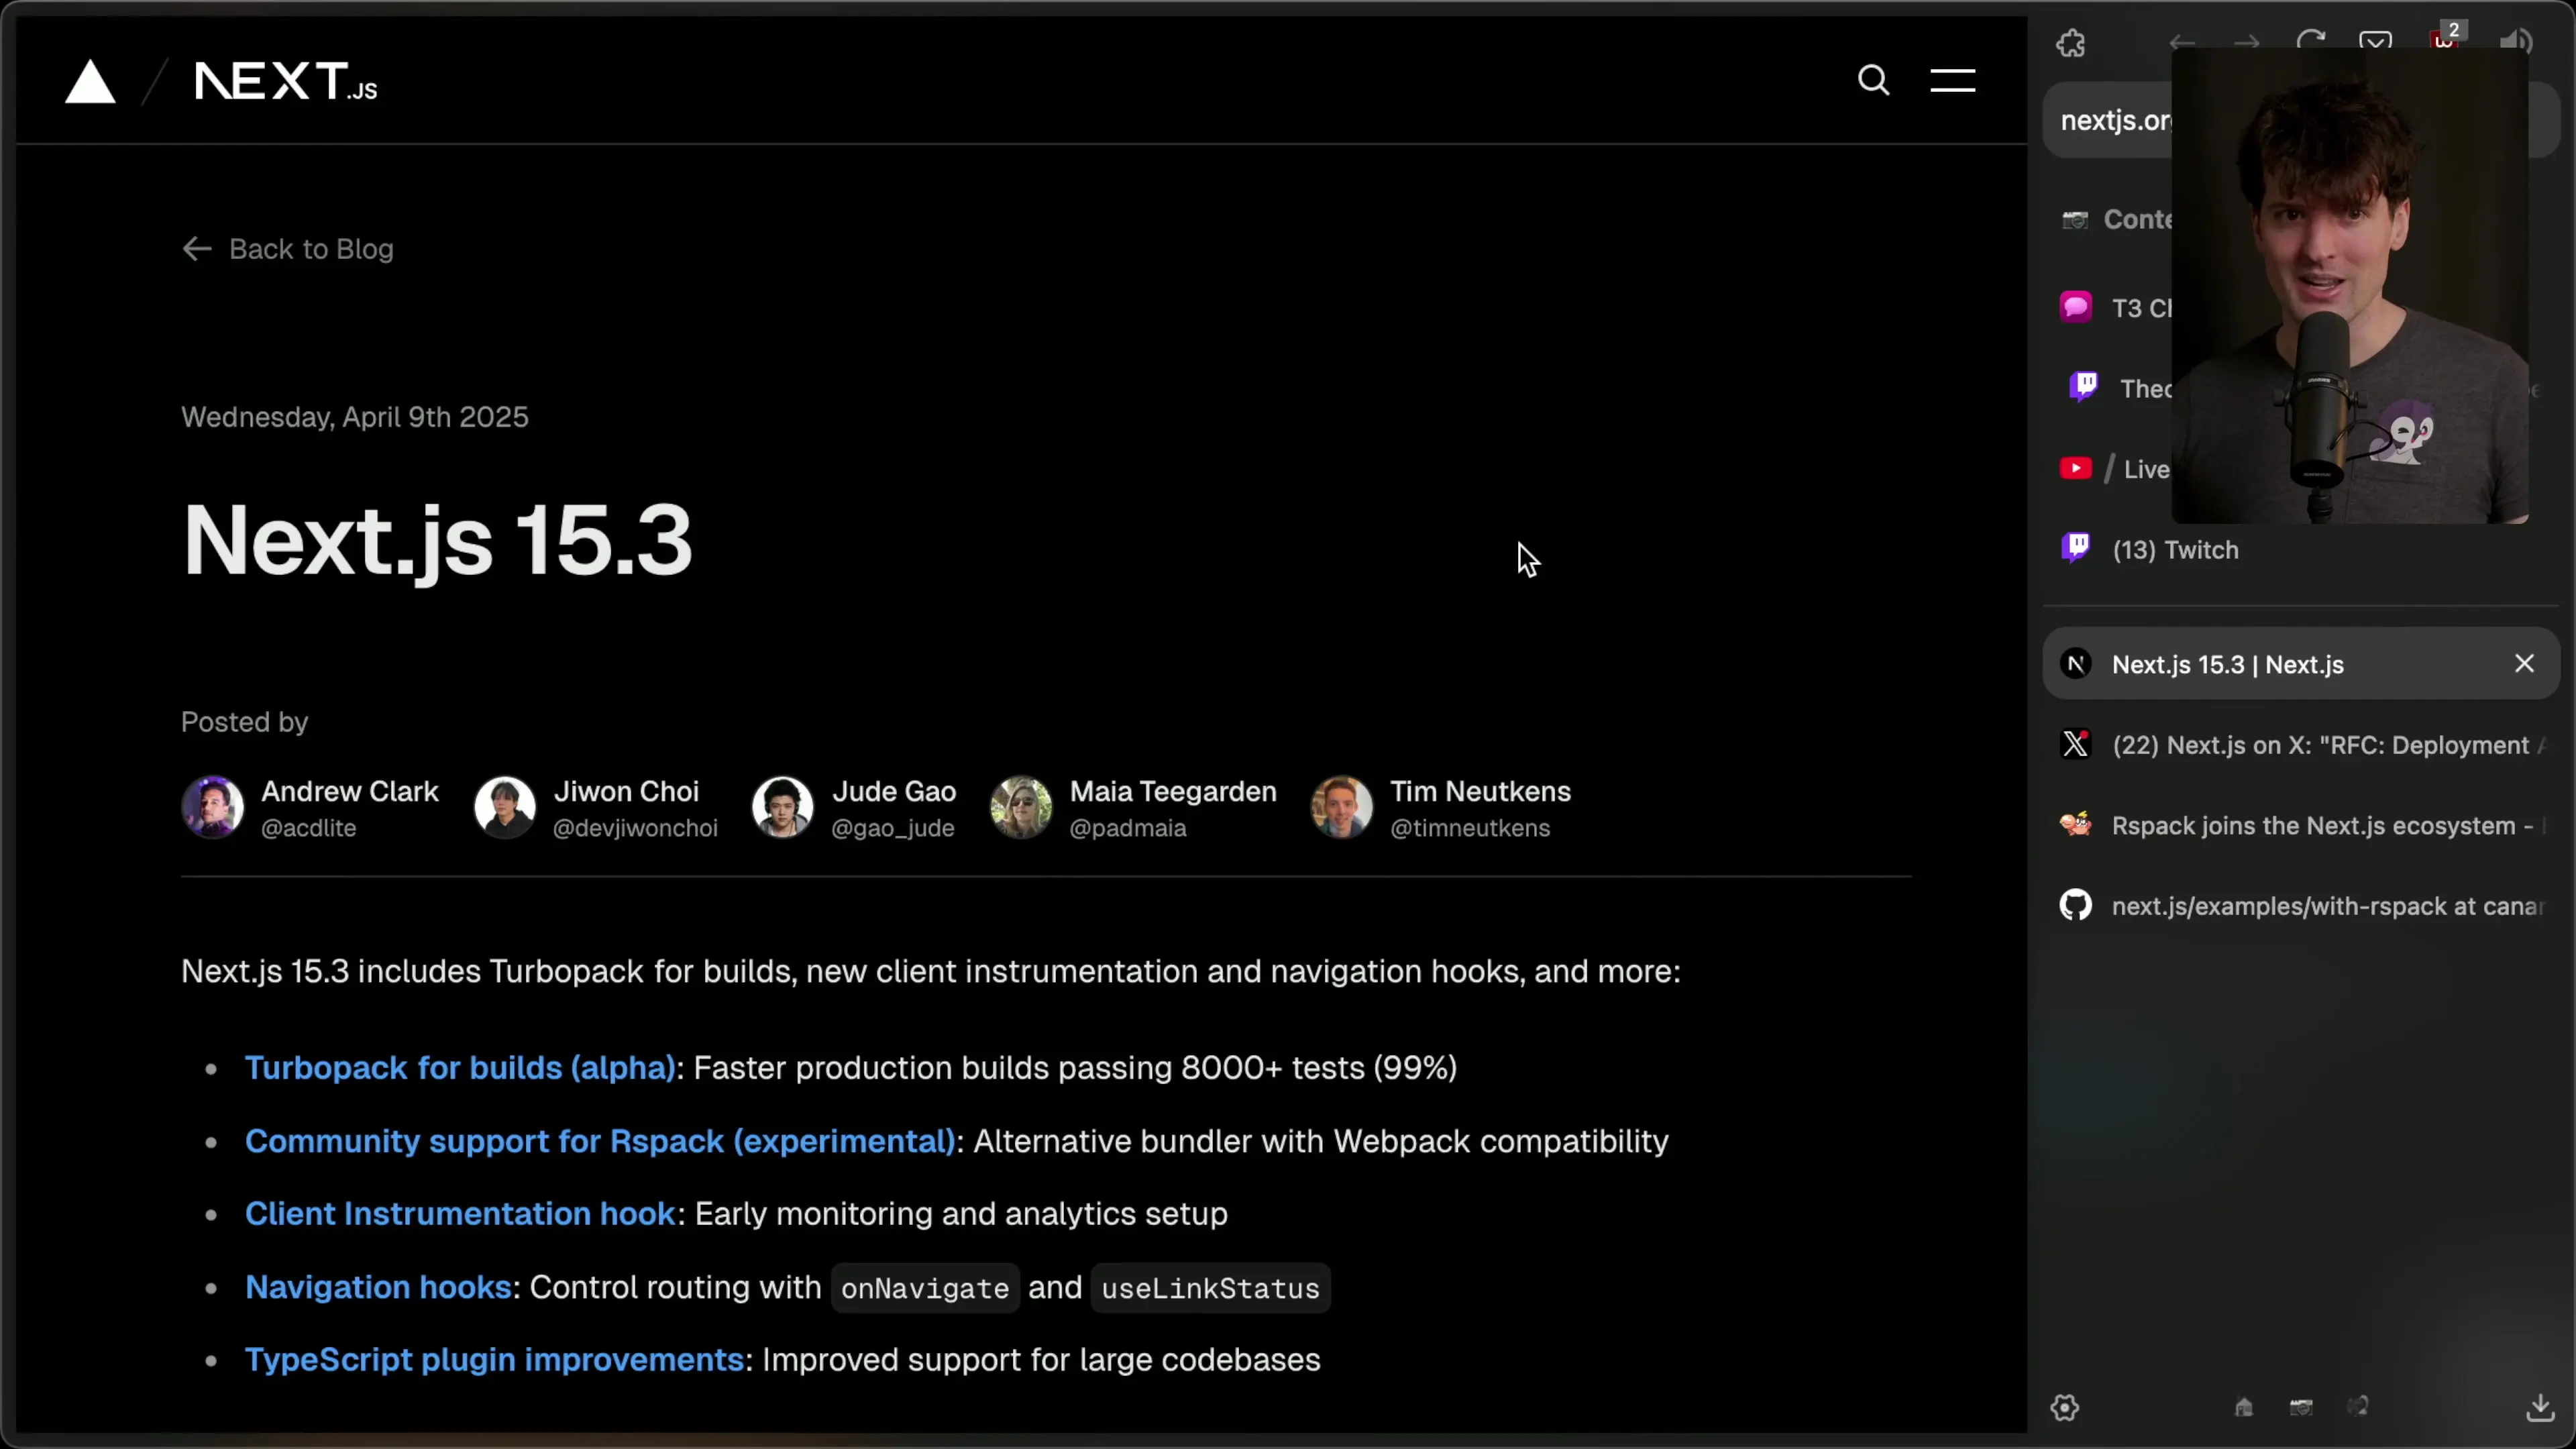This screenshot has height=1449, width=2576.
Task: Open Client Instrumentation hook link
Action: click(x=461, y=1214)
